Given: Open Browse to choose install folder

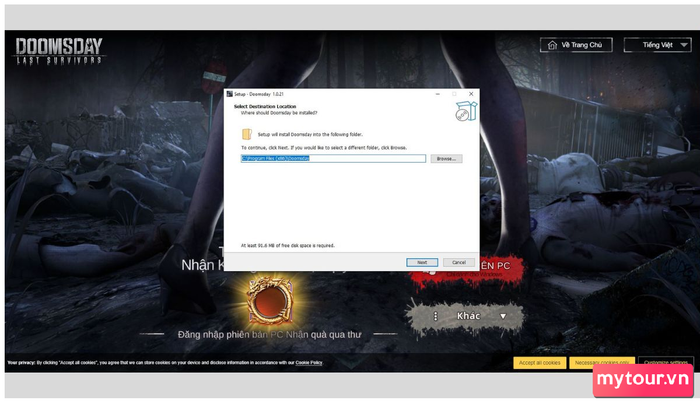Looking at the screenshot, I should pos(446,159).
